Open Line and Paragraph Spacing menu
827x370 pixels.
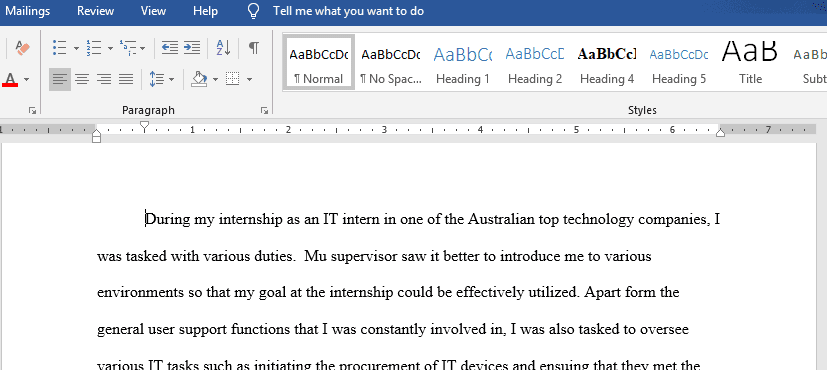tap(161, 80)
